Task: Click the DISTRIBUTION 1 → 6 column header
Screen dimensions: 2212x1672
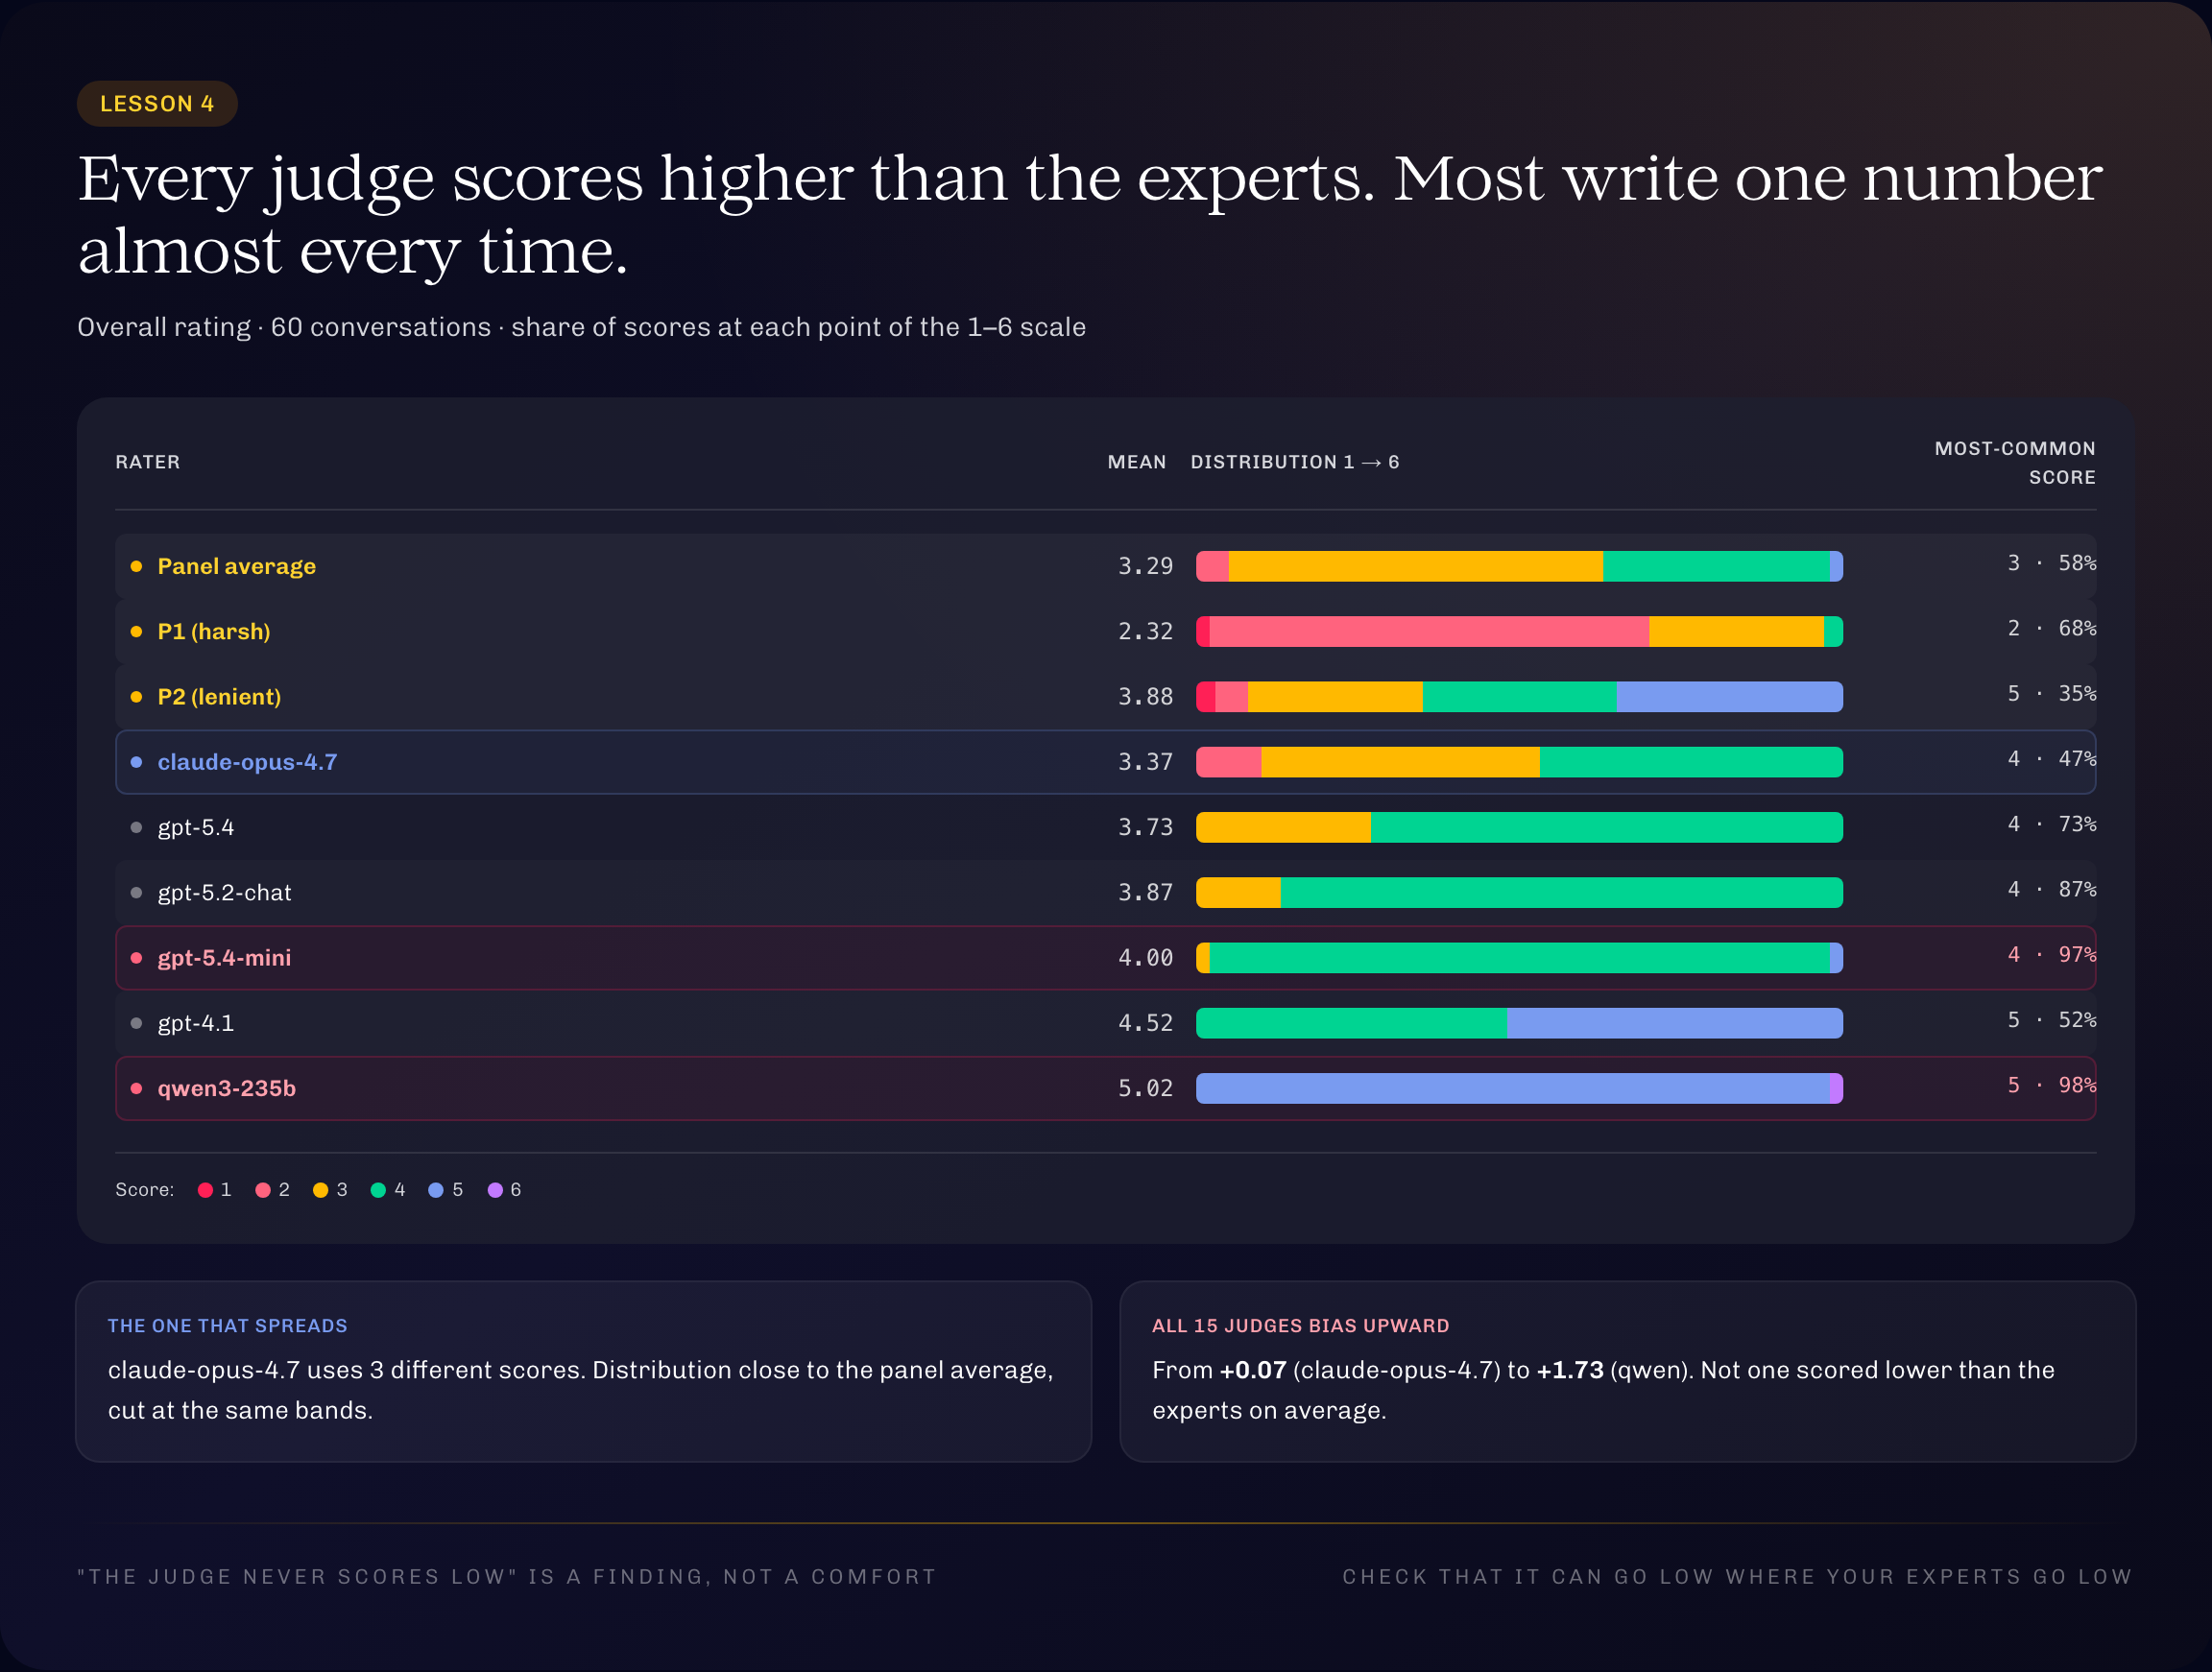Action: click(x=1295, y=462)
